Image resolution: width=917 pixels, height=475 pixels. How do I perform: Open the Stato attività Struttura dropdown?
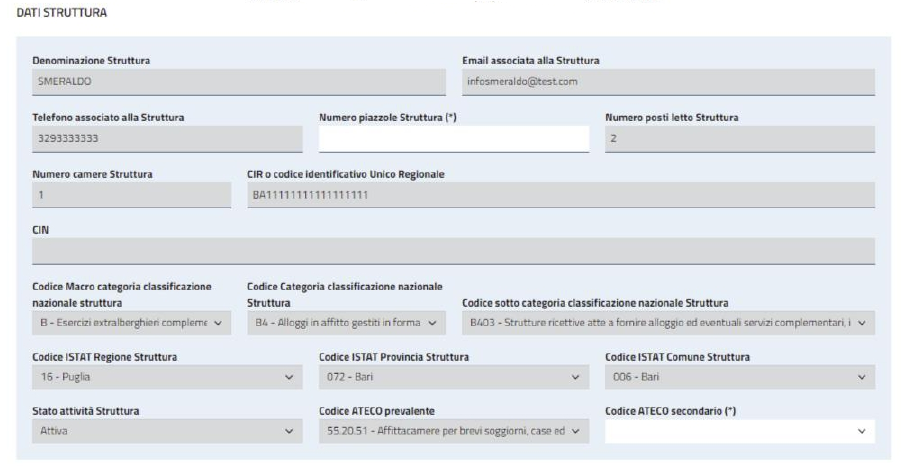point(167,431)
